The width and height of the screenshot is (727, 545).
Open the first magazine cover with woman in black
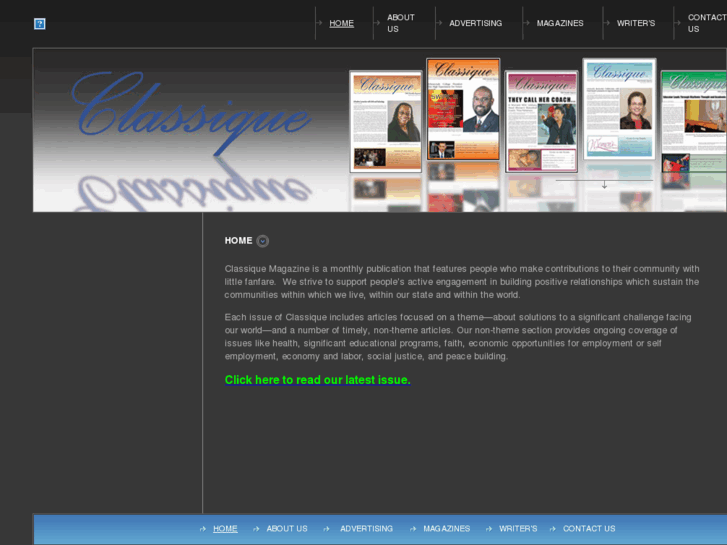pyautogui.click(x=385, y=121)
